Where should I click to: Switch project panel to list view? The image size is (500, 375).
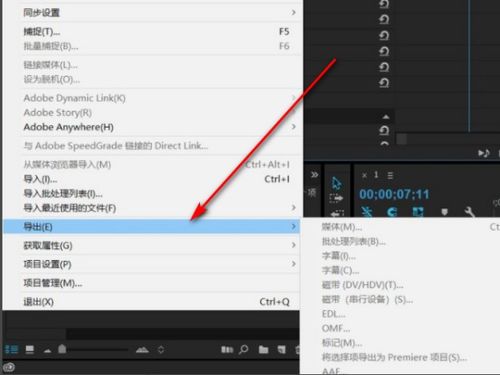(x=12, y=349)
